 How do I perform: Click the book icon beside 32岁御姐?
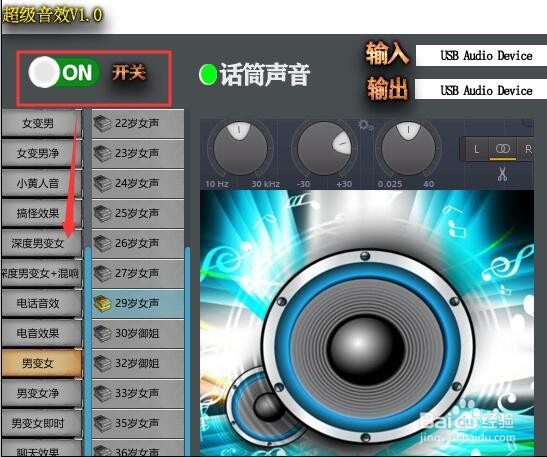click(x=103, y=364)
